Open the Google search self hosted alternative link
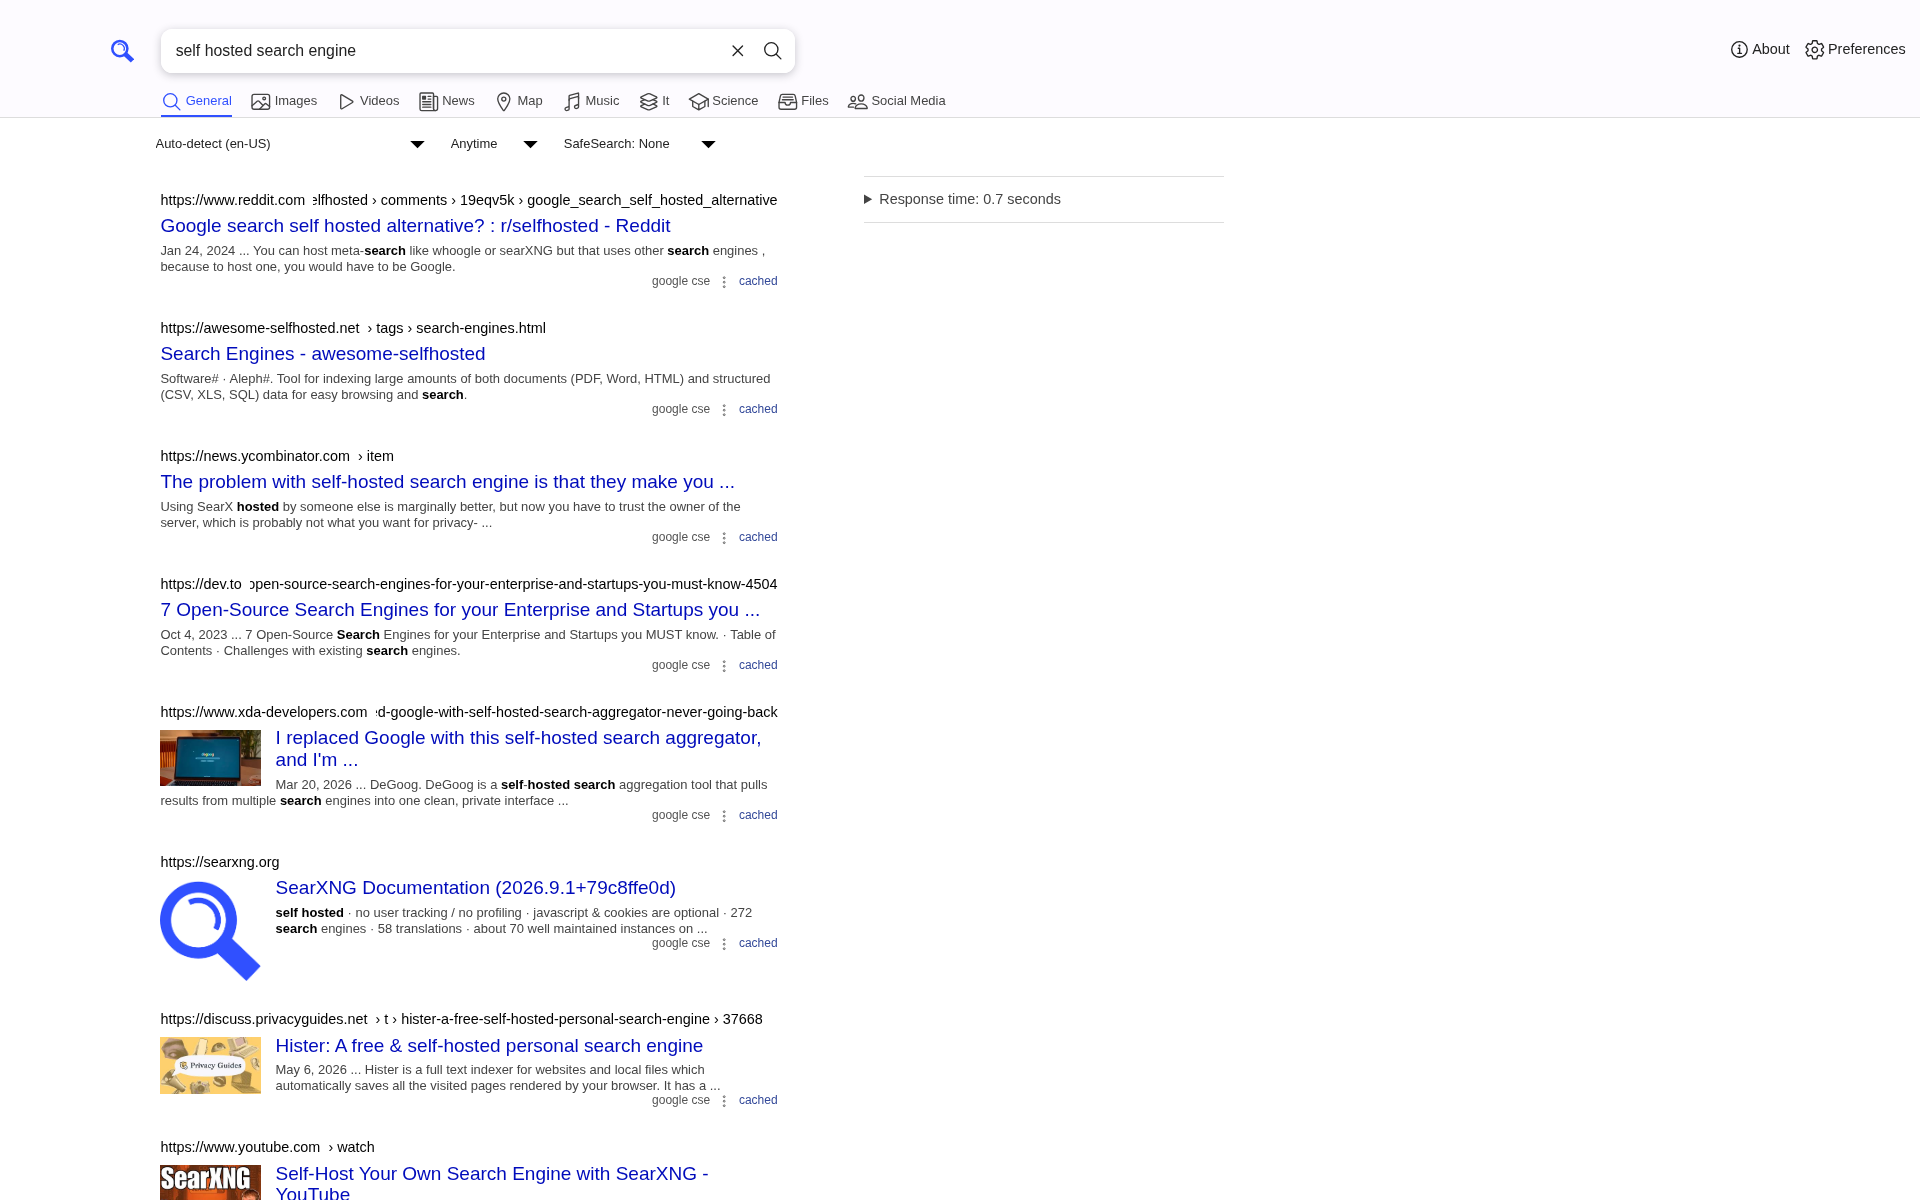 point(415,226)
